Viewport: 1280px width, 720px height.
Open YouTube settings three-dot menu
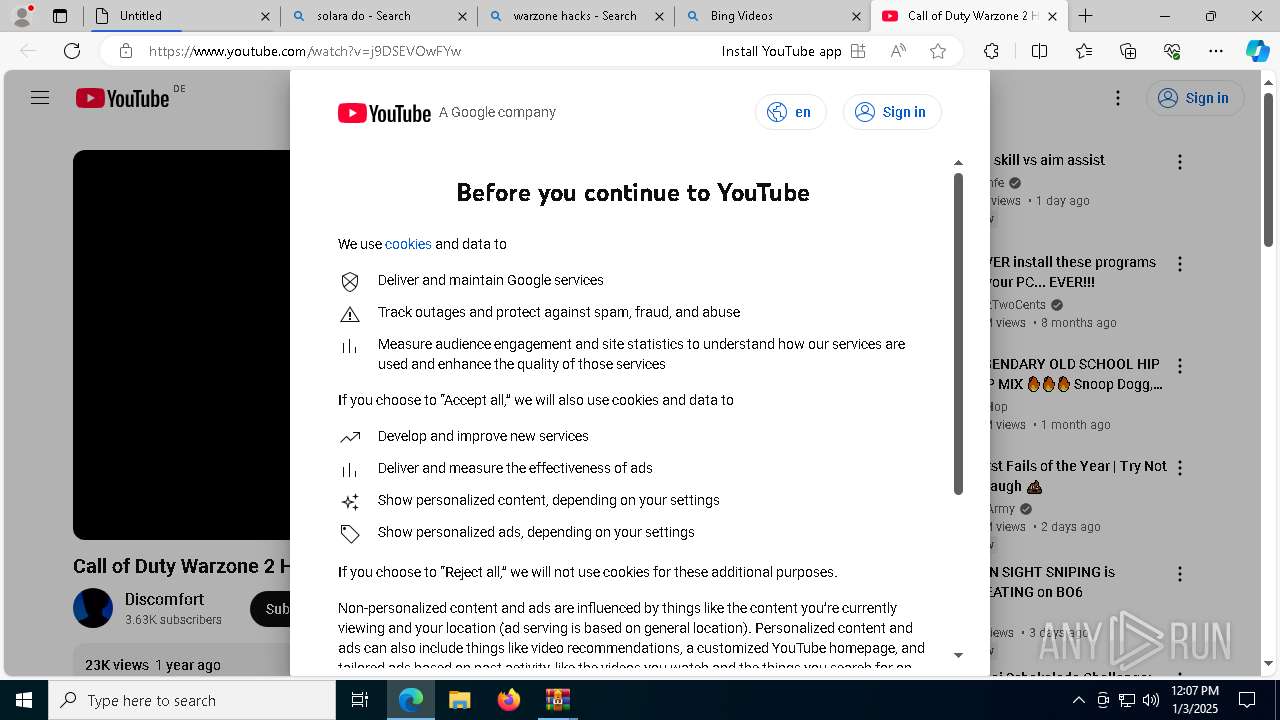pyautogui.click(x=1118, y=98)
